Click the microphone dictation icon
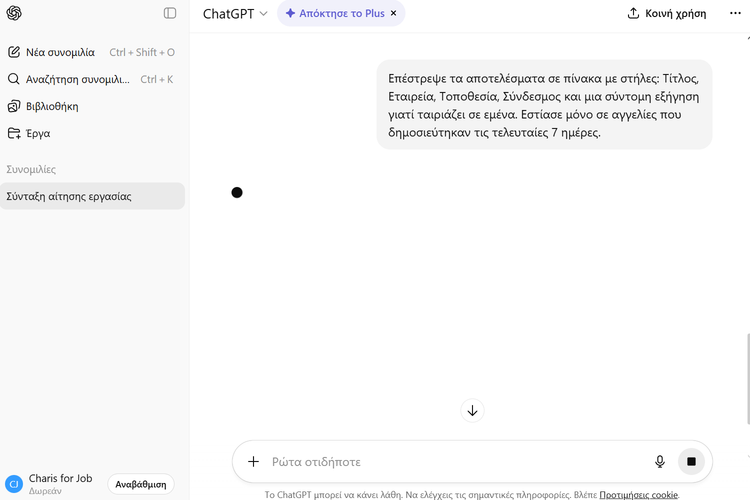Screen dimensions: 750x500 660,462
